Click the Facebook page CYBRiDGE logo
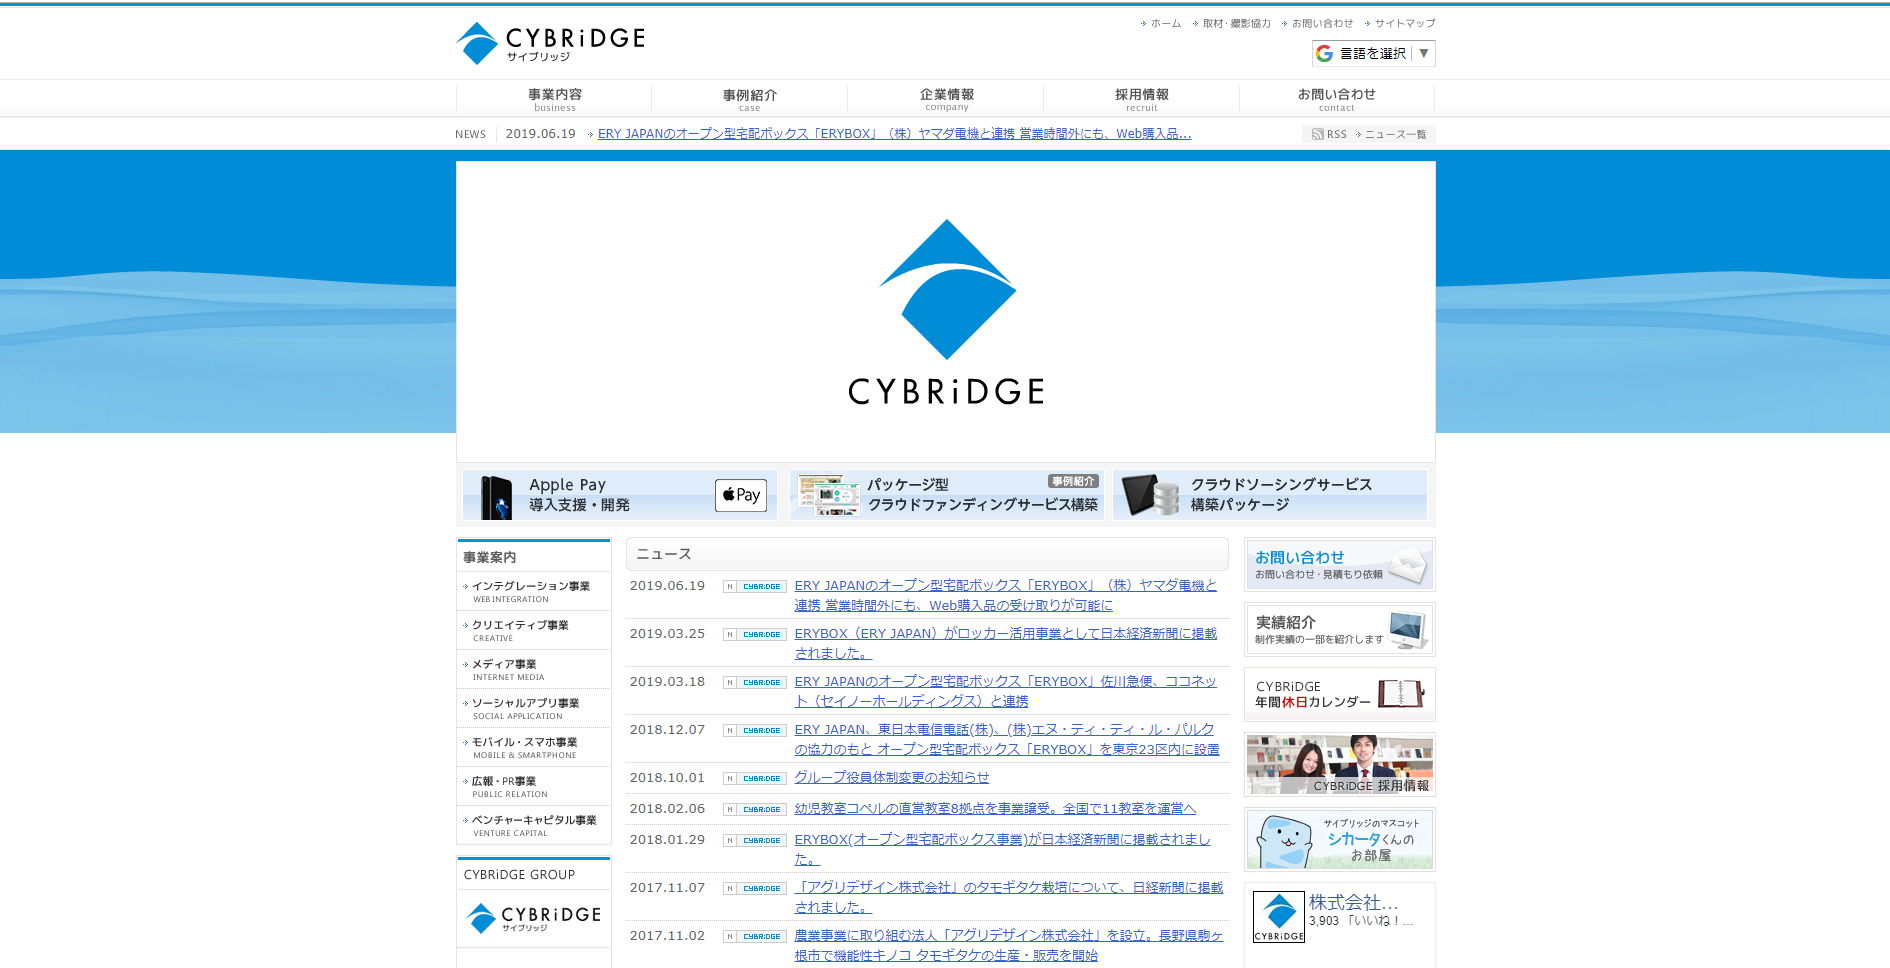The height and width of the screenshot is (968, 1890). point(1279,917)
